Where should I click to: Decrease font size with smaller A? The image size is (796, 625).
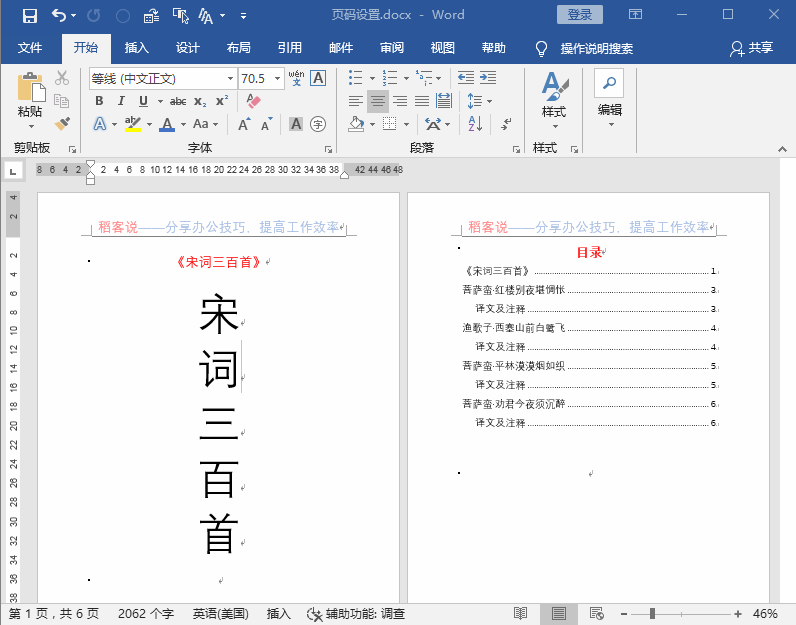tap(266, 124)
